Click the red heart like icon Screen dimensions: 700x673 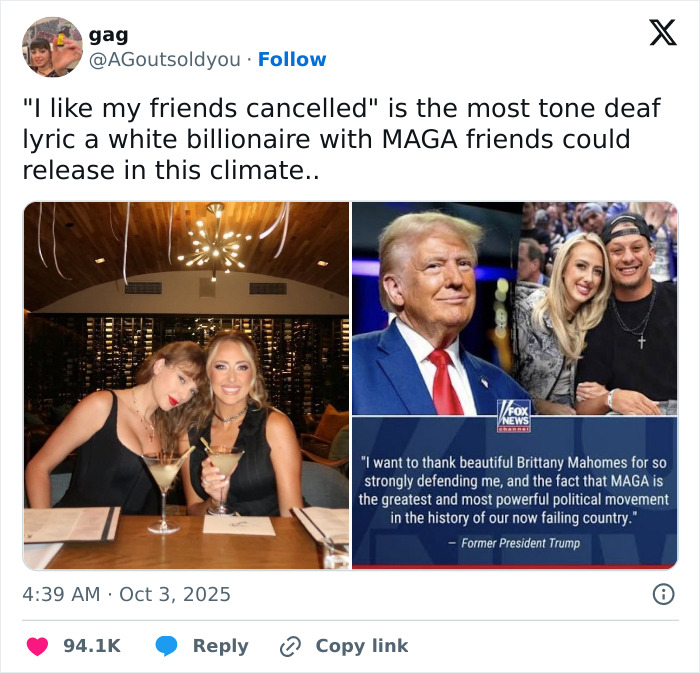pos(37,646)
